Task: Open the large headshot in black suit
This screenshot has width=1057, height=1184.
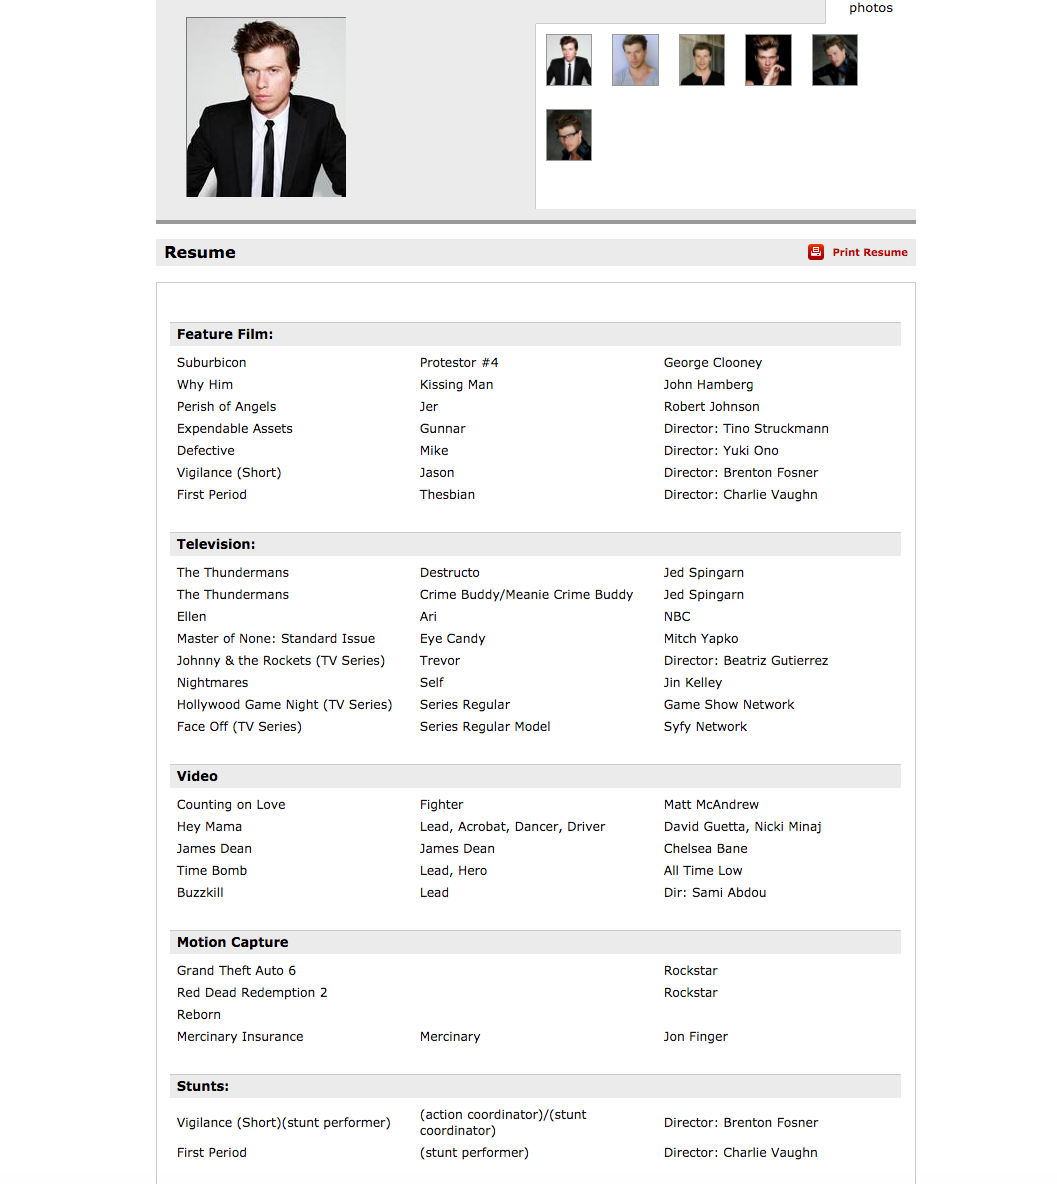Action: point(266,107)
